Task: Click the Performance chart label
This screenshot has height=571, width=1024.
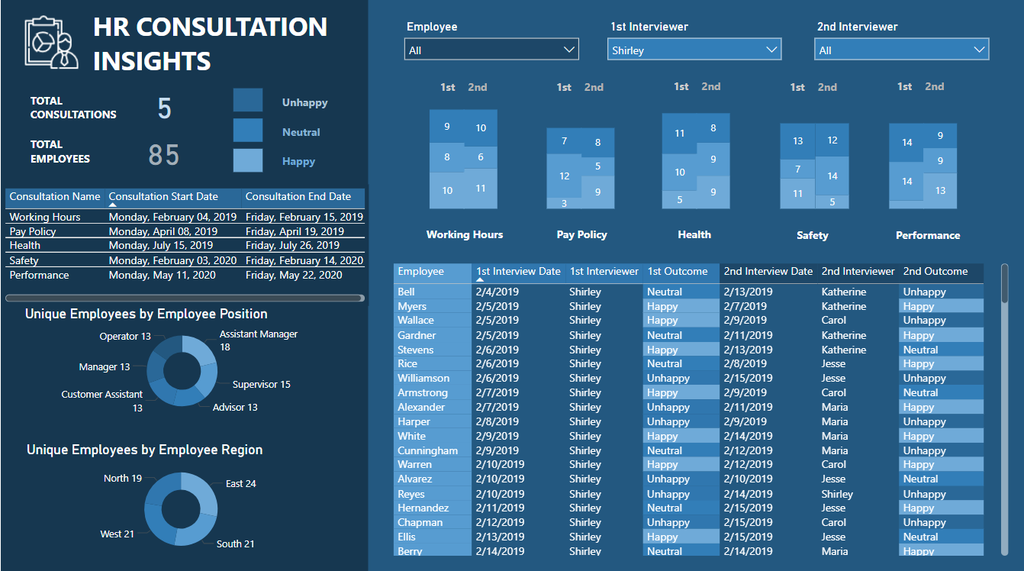Action: coord(927,235)
